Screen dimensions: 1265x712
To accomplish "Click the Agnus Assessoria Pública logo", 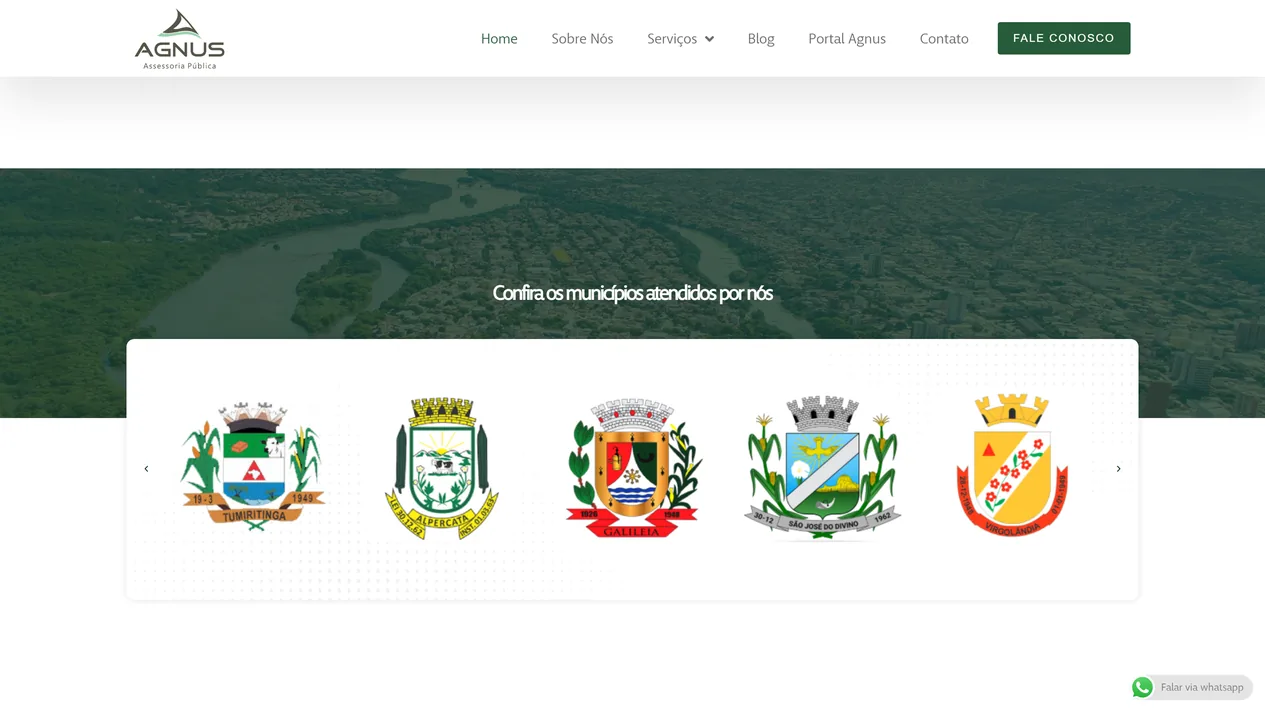I will [180, 39].
